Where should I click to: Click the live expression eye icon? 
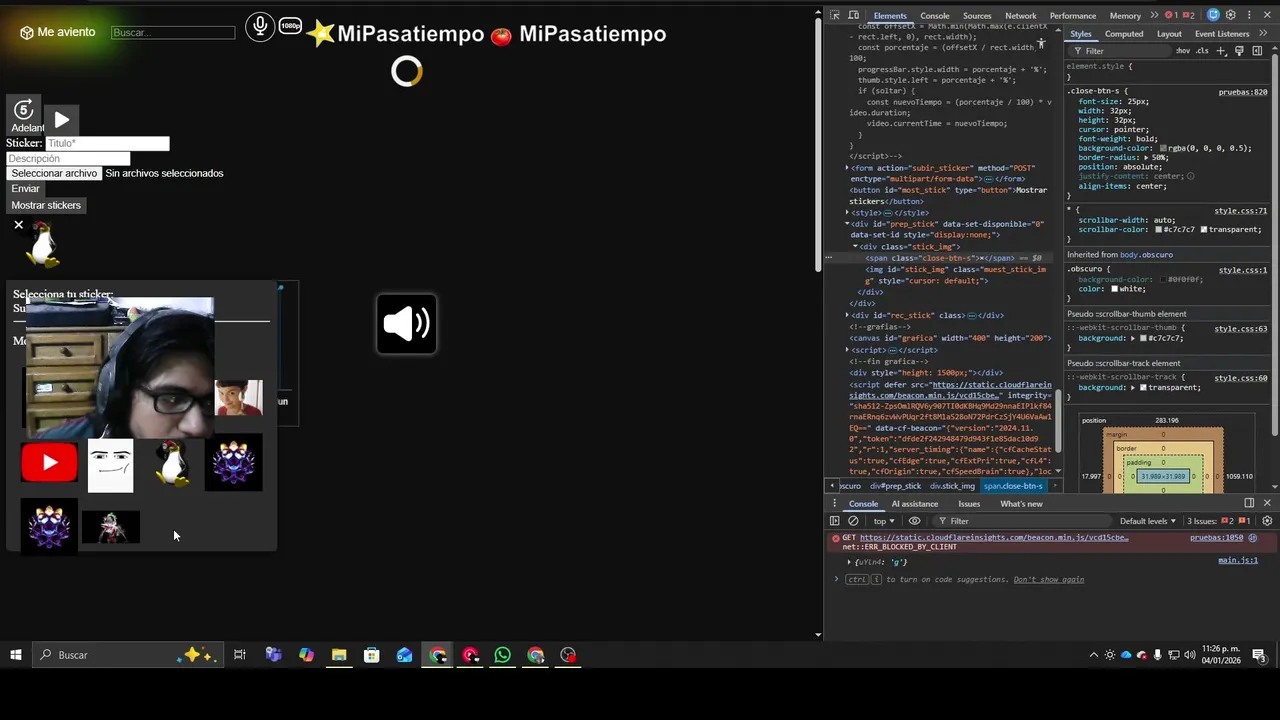pyautogui.click(x=914, y=521)
